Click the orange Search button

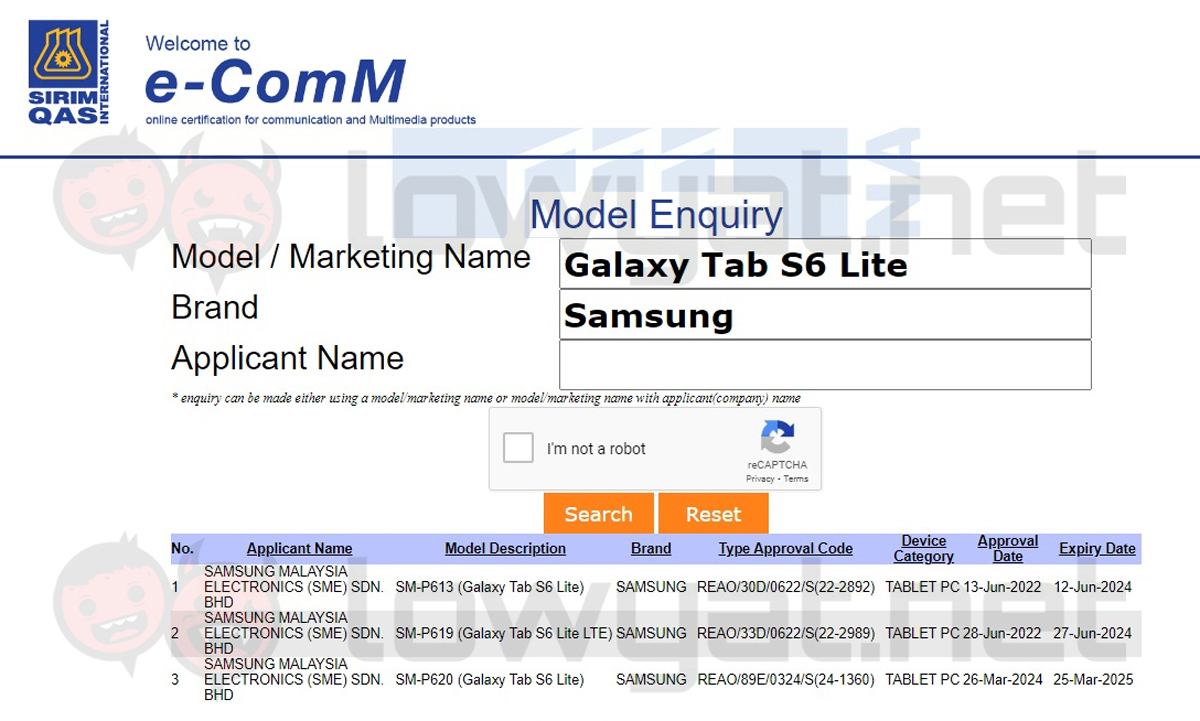click(598, 514)
